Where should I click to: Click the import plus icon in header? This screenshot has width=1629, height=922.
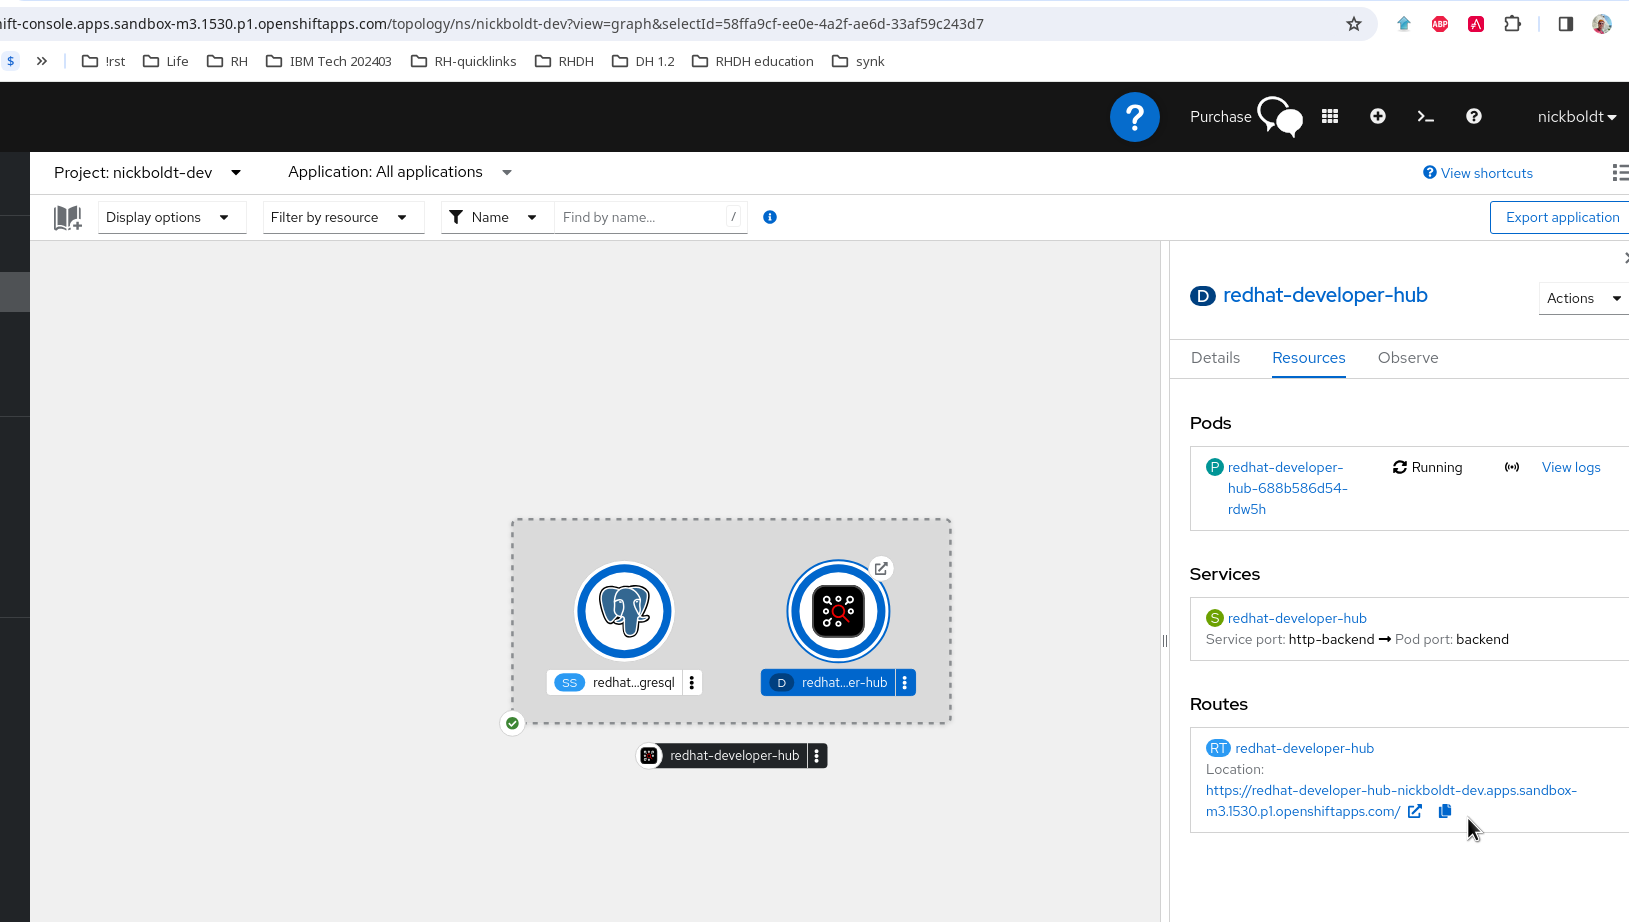coord(1377,117)
